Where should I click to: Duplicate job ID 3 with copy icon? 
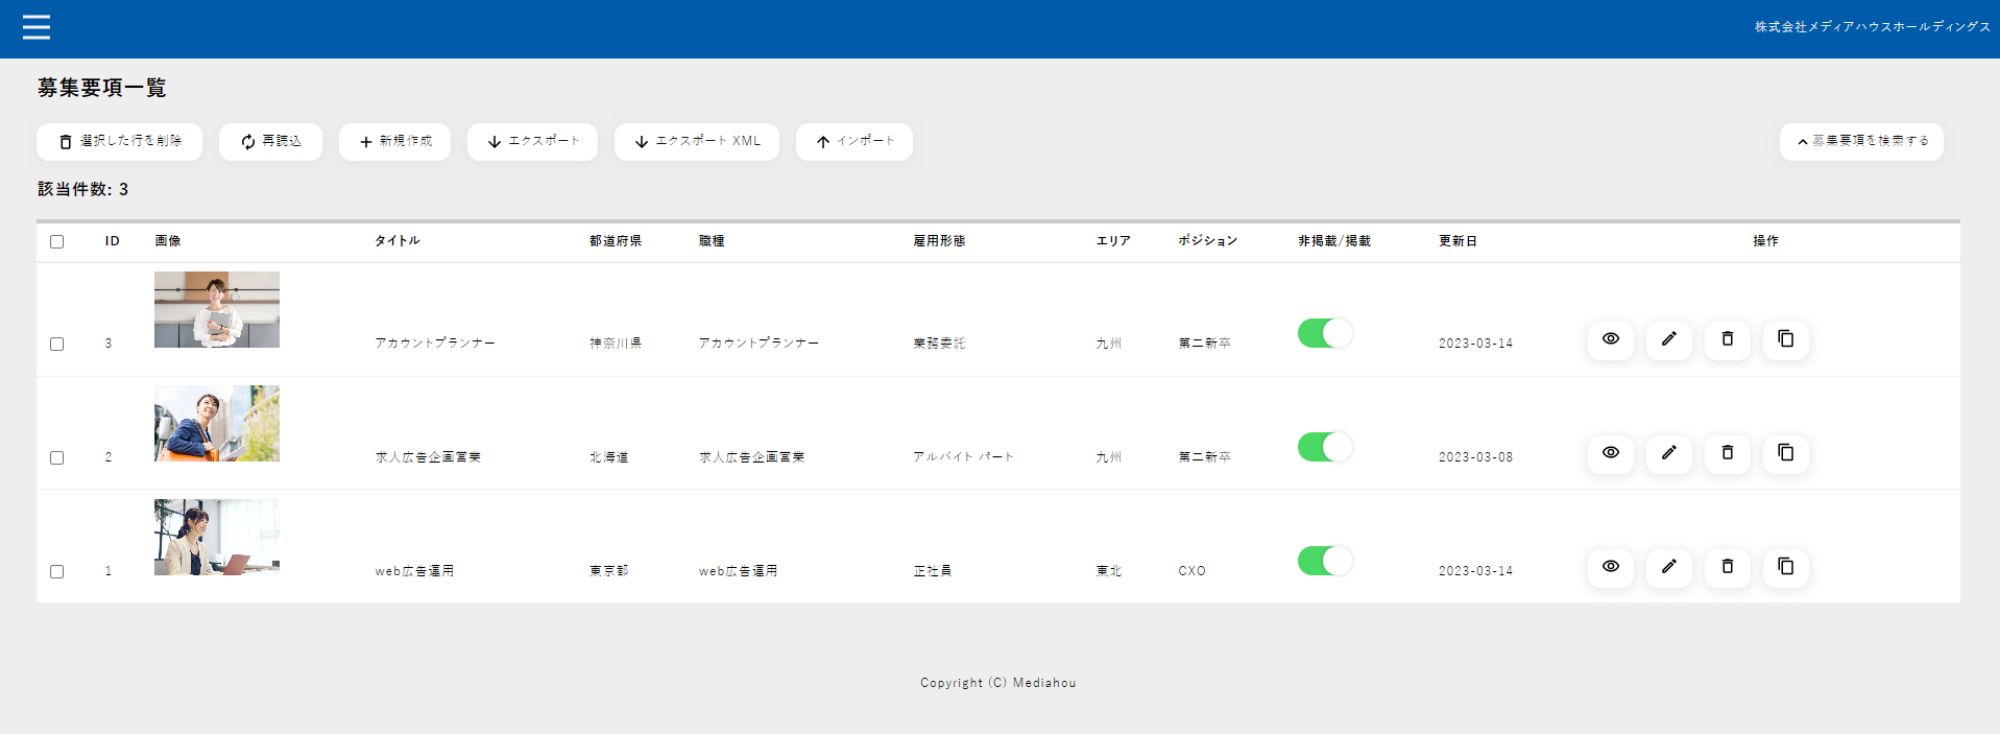(x=1785, y=339)
